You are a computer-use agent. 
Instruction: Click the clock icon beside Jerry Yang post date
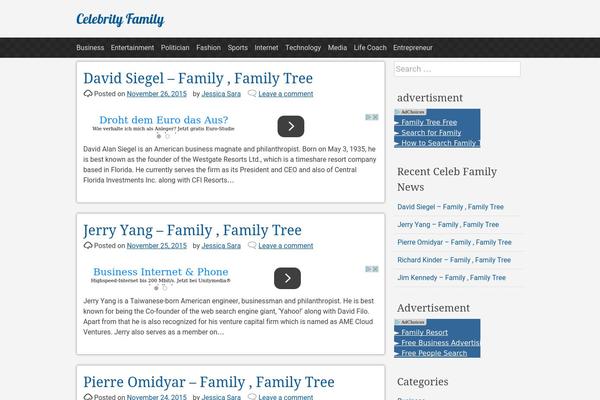point(88,245)
